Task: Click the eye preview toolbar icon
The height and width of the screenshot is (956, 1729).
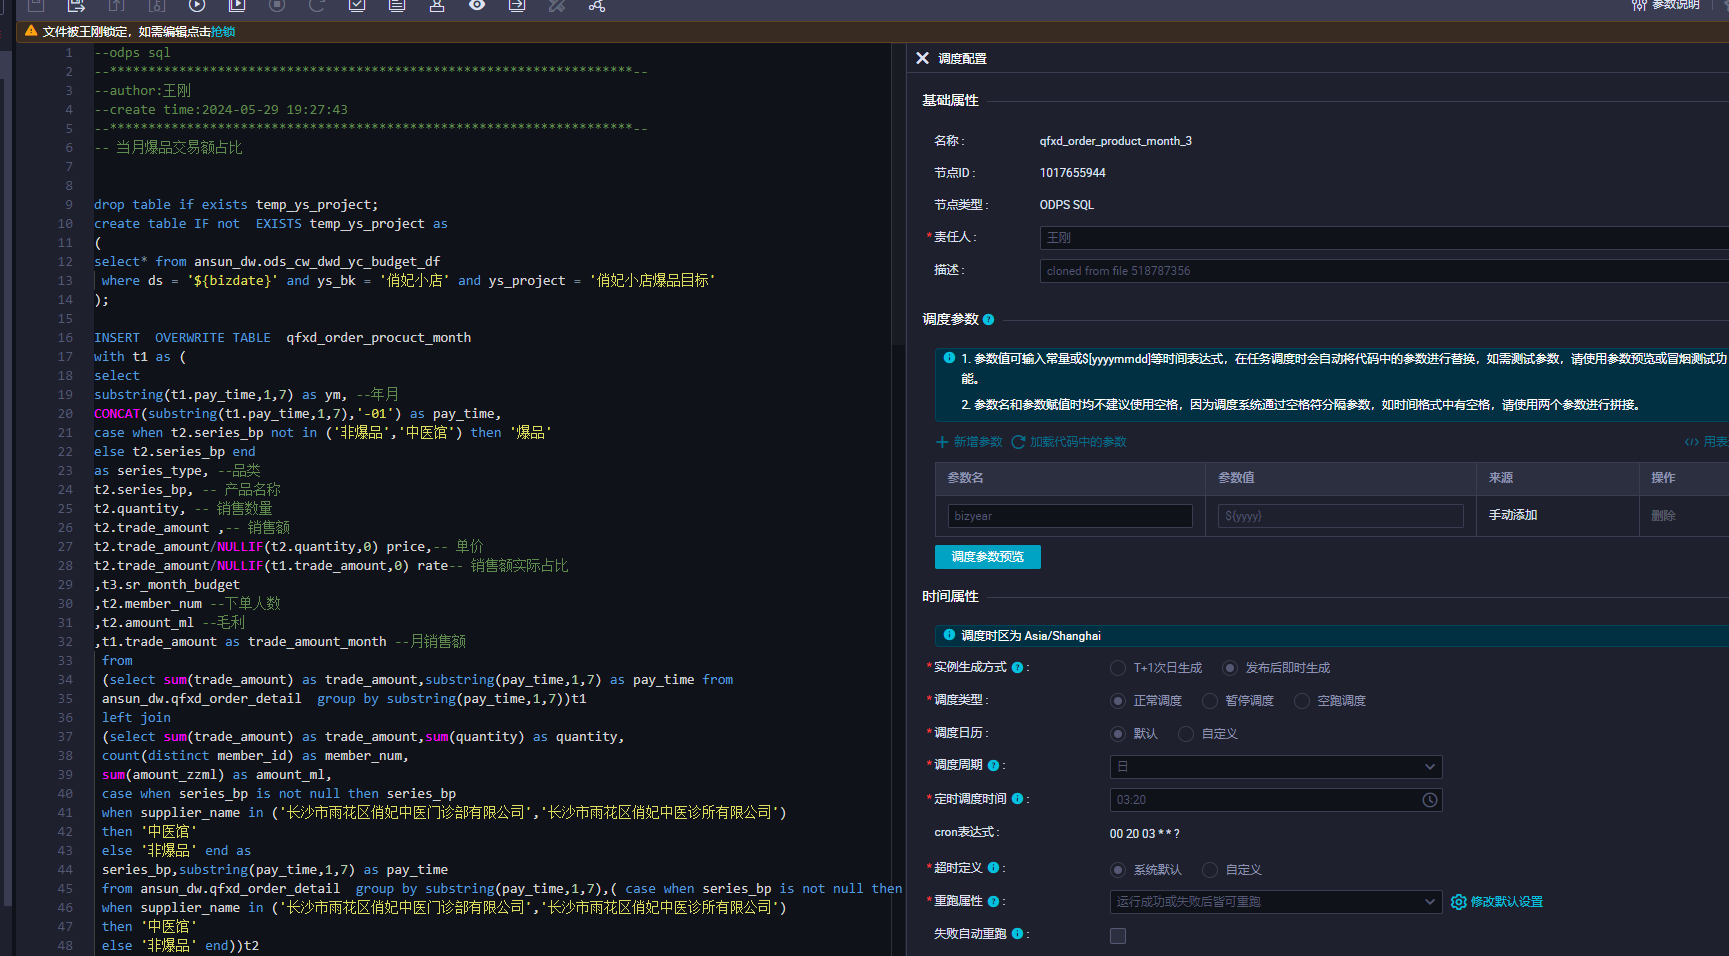Action: [477, 5]
